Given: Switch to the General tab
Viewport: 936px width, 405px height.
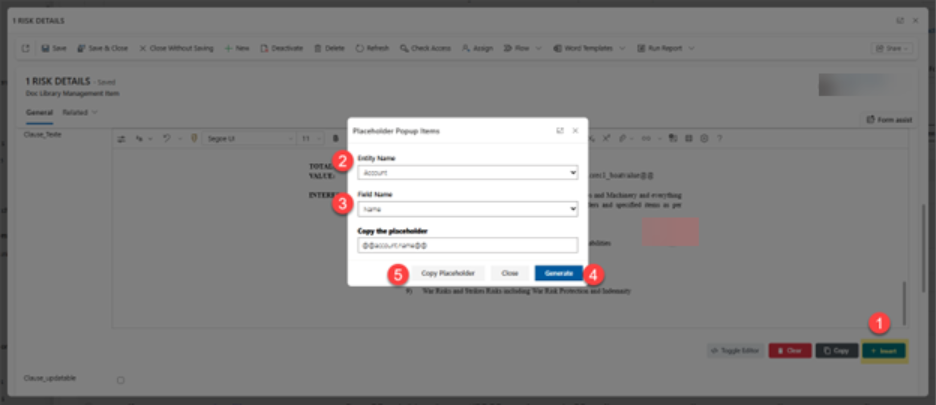Looking at the screenshot, I should (x=39, y=112).
